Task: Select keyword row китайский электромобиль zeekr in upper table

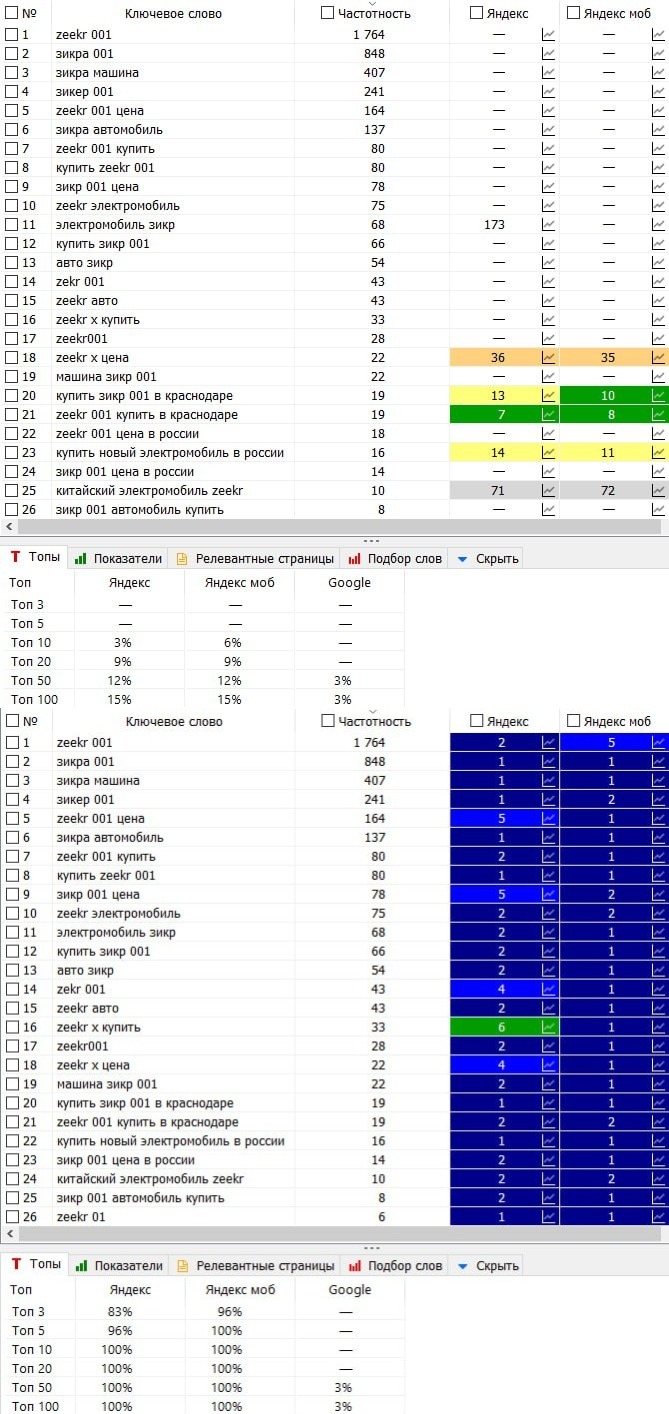Action: pos(149,491)
